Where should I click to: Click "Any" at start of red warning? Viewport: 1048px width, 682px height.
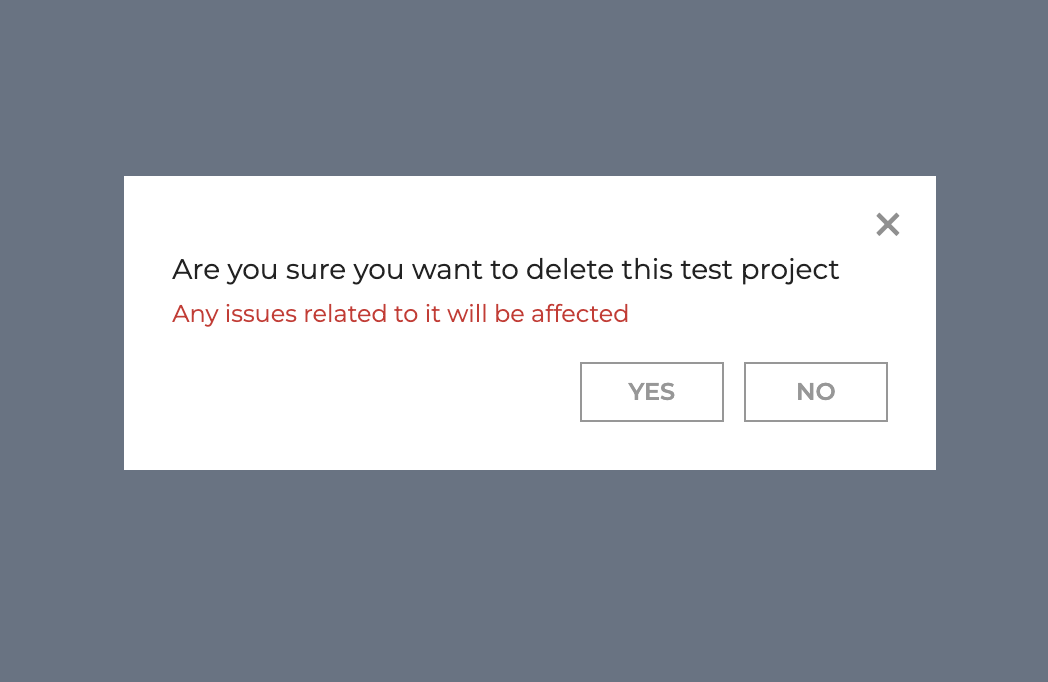tap(195, 314)
